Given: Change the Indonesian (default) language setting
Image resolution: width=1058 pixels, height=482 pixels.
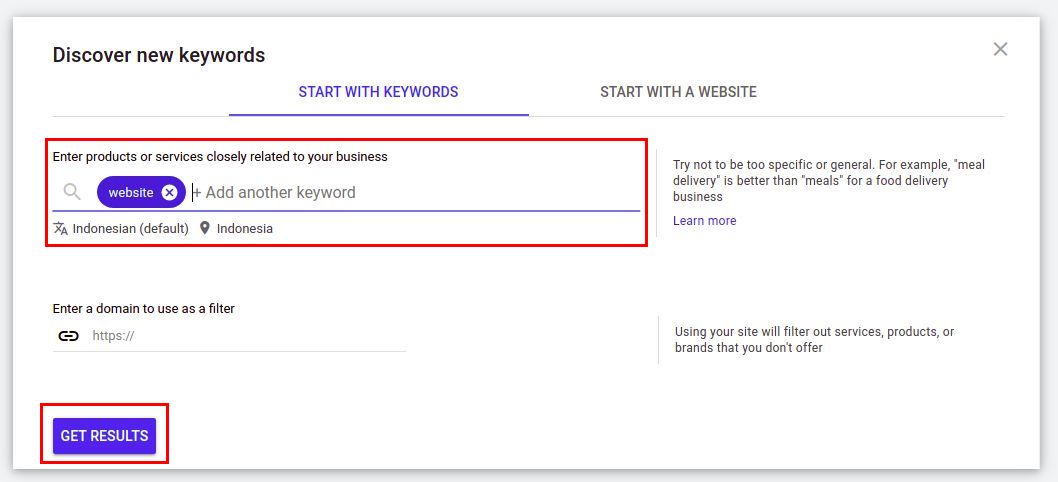Looking at the screenshot, I should pos(130,228).
